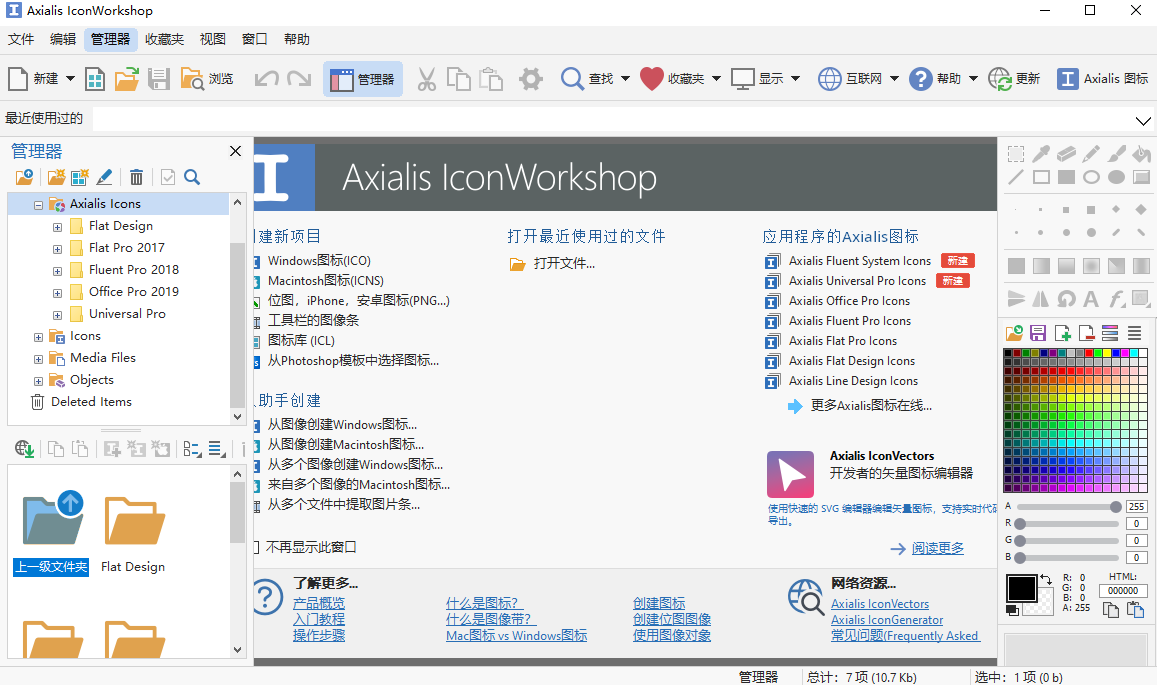This screenshot has height=685, width=1157.
Task: Click the open folder toolbar icon
Action: pyautogui.click(x=127, y=78)
